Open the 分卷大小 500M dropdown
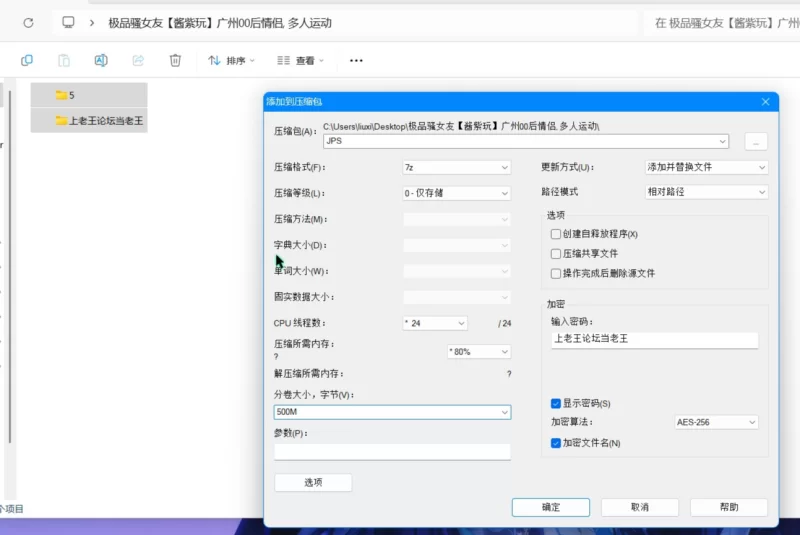The width and height of the screenshot is (800, 535). [x=392, y=412]
